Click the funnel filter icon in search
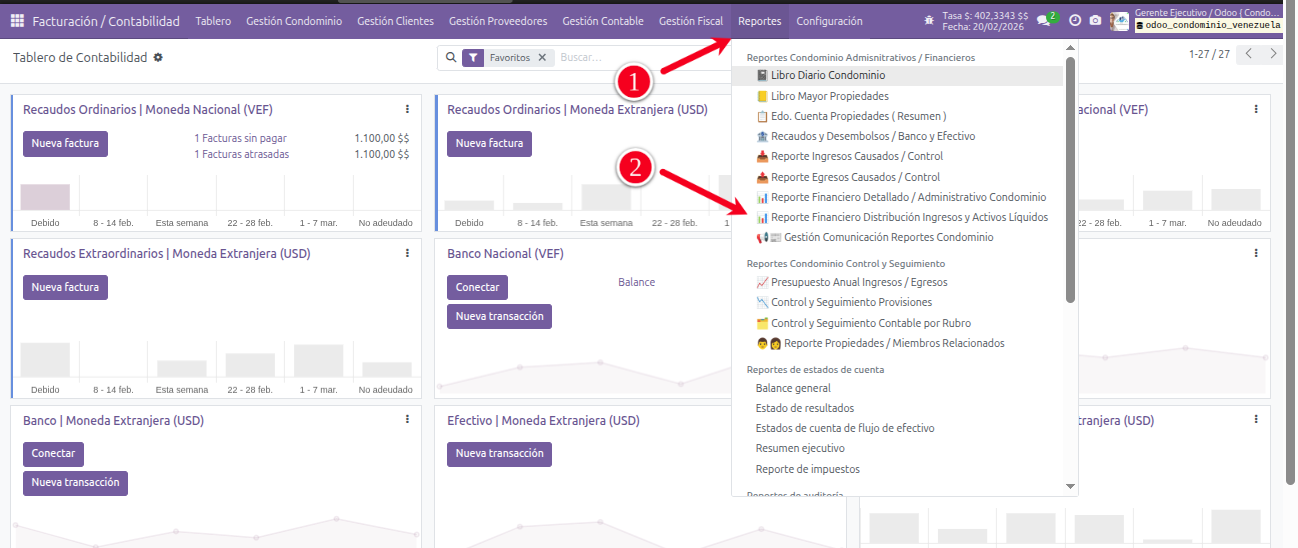 (x=473, y=58)
